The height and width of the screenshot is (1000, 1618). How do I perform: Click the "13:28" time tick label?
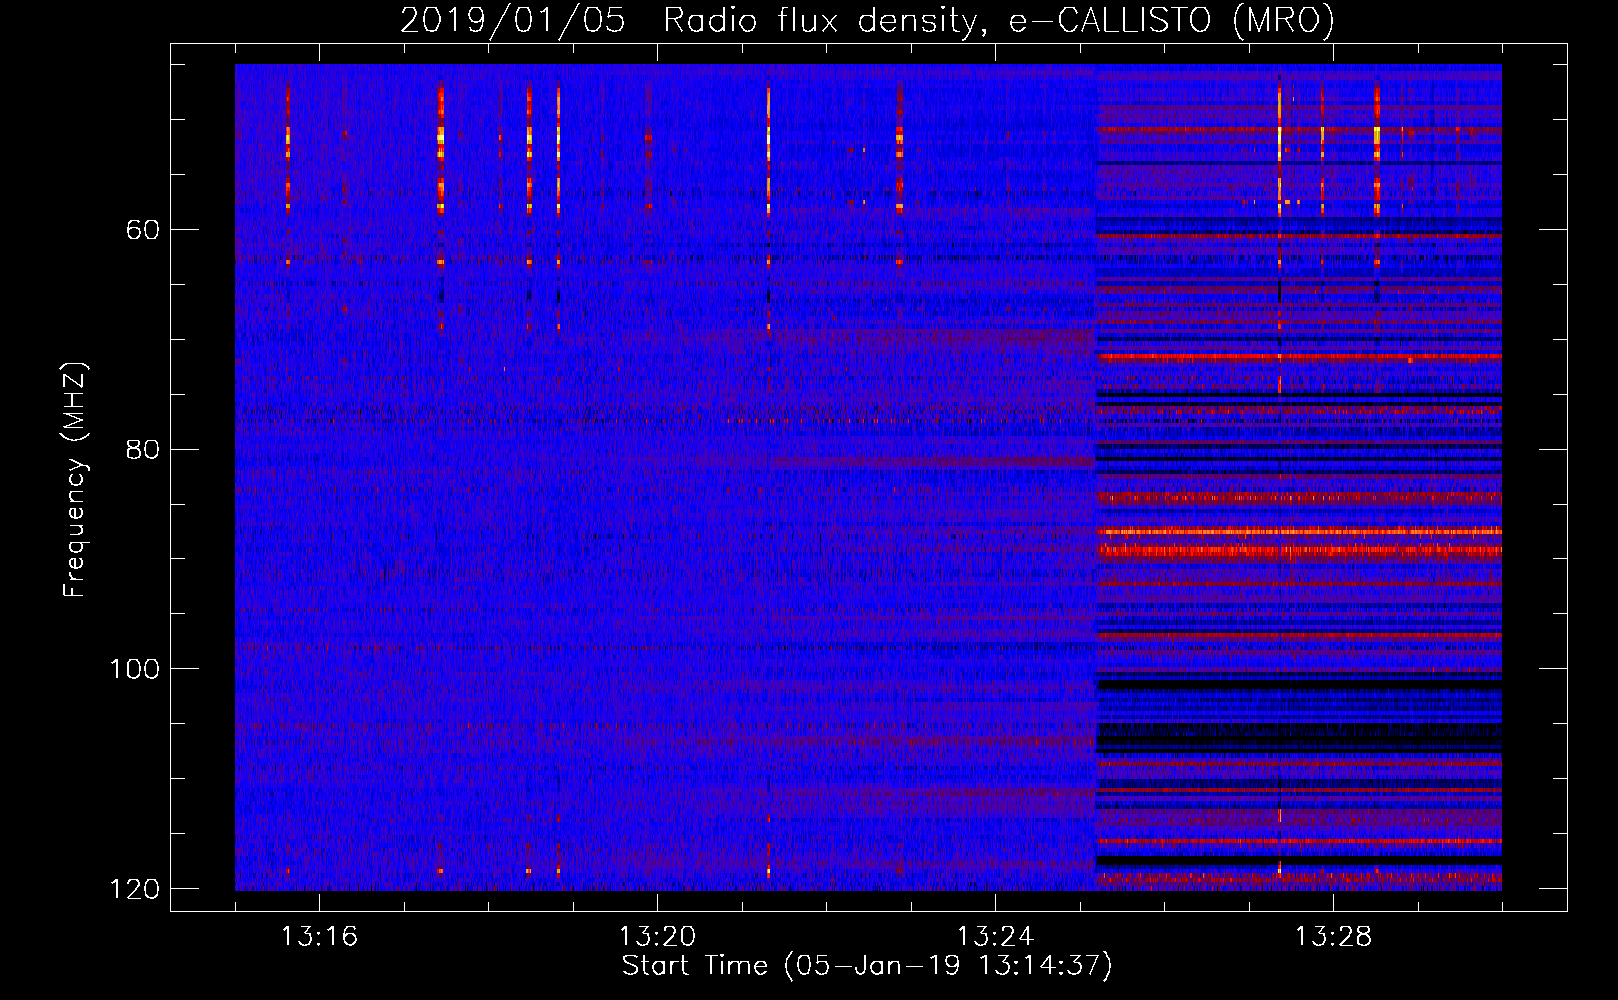click(x=1333, y=937)
